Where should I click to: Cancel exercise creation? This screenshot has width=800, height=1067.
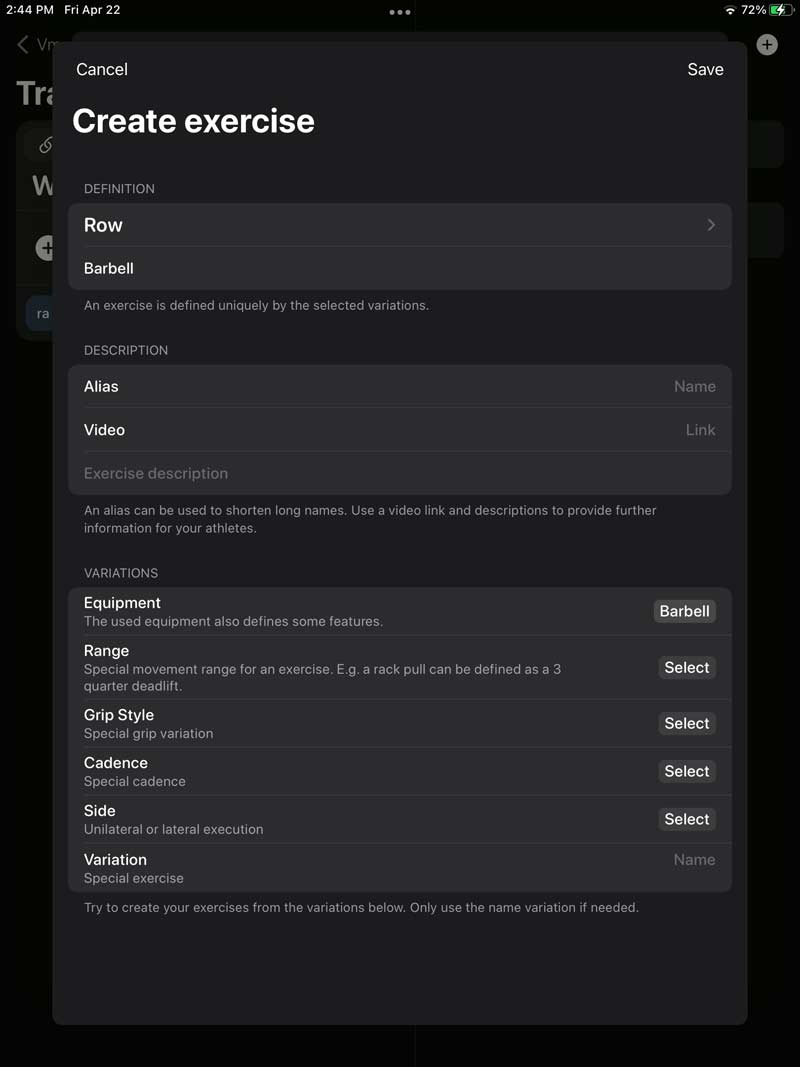(102, 69)
